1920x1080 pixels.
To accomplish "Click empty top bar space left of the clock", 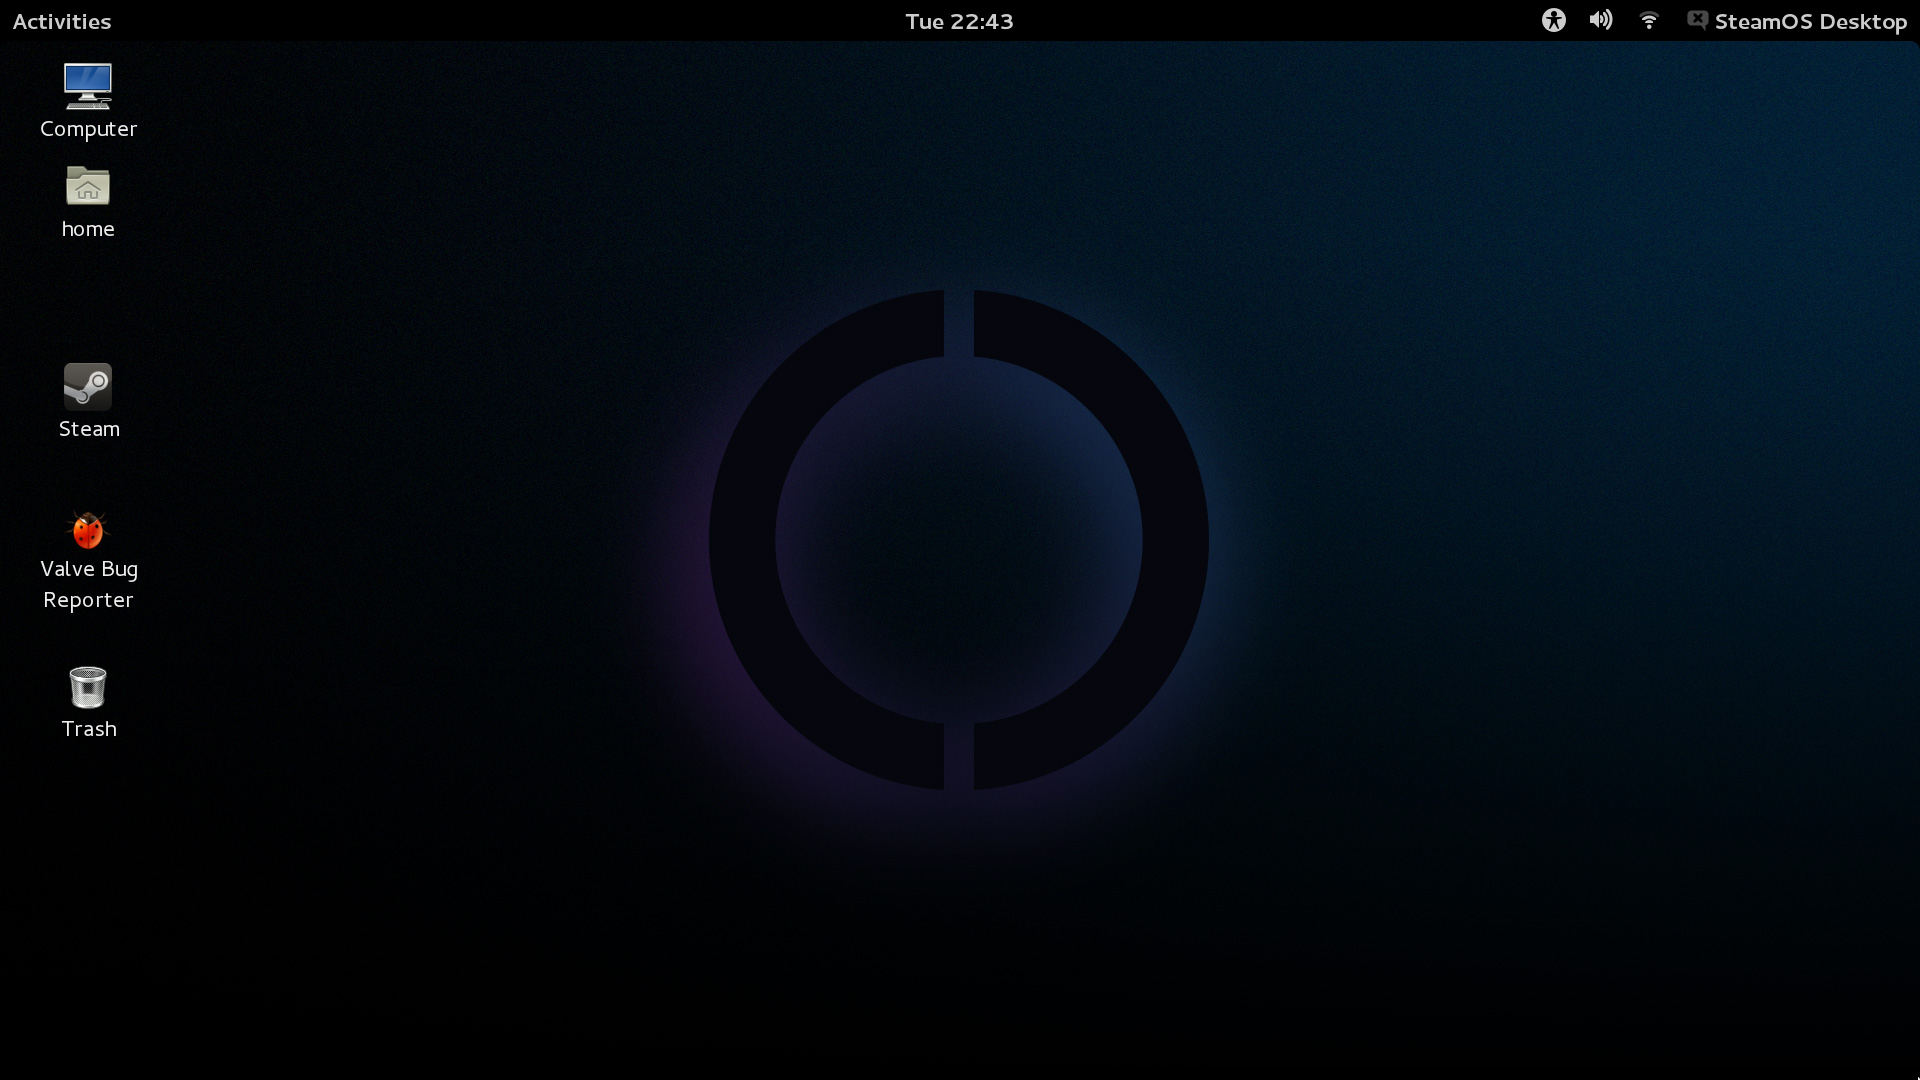I will 500,21.
